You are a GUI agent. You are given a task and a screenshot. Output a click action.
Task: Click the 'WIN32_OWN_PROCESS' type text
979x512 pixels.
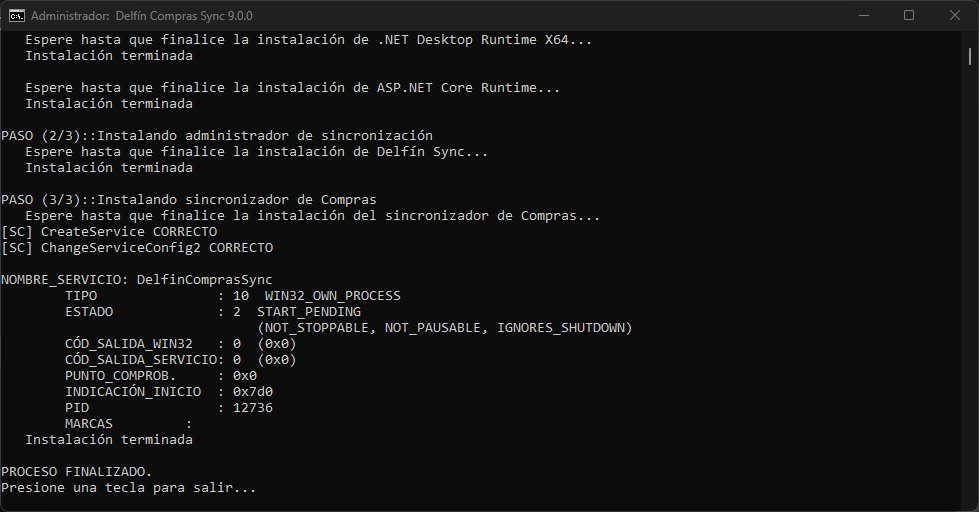coord(332,295)
